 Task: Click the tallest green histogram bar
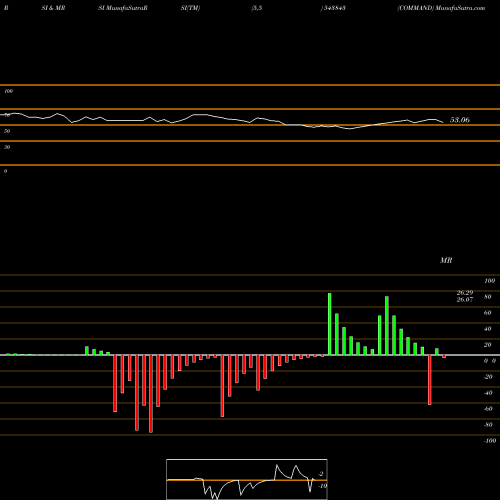click(x=330, y=324)
